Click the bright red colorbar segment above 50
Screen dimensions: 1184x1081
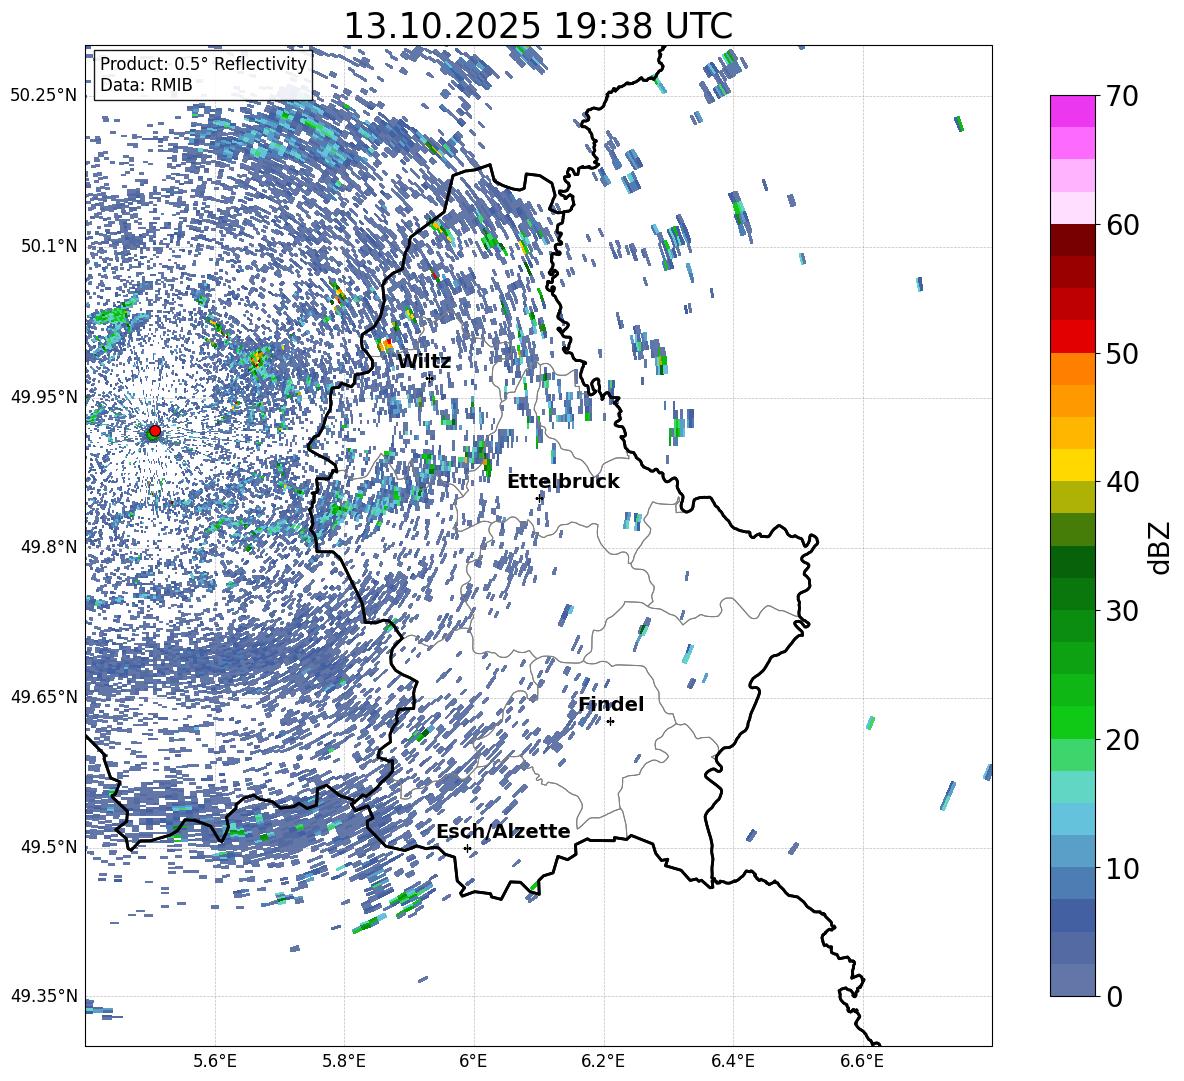[x=1072, y=337]
